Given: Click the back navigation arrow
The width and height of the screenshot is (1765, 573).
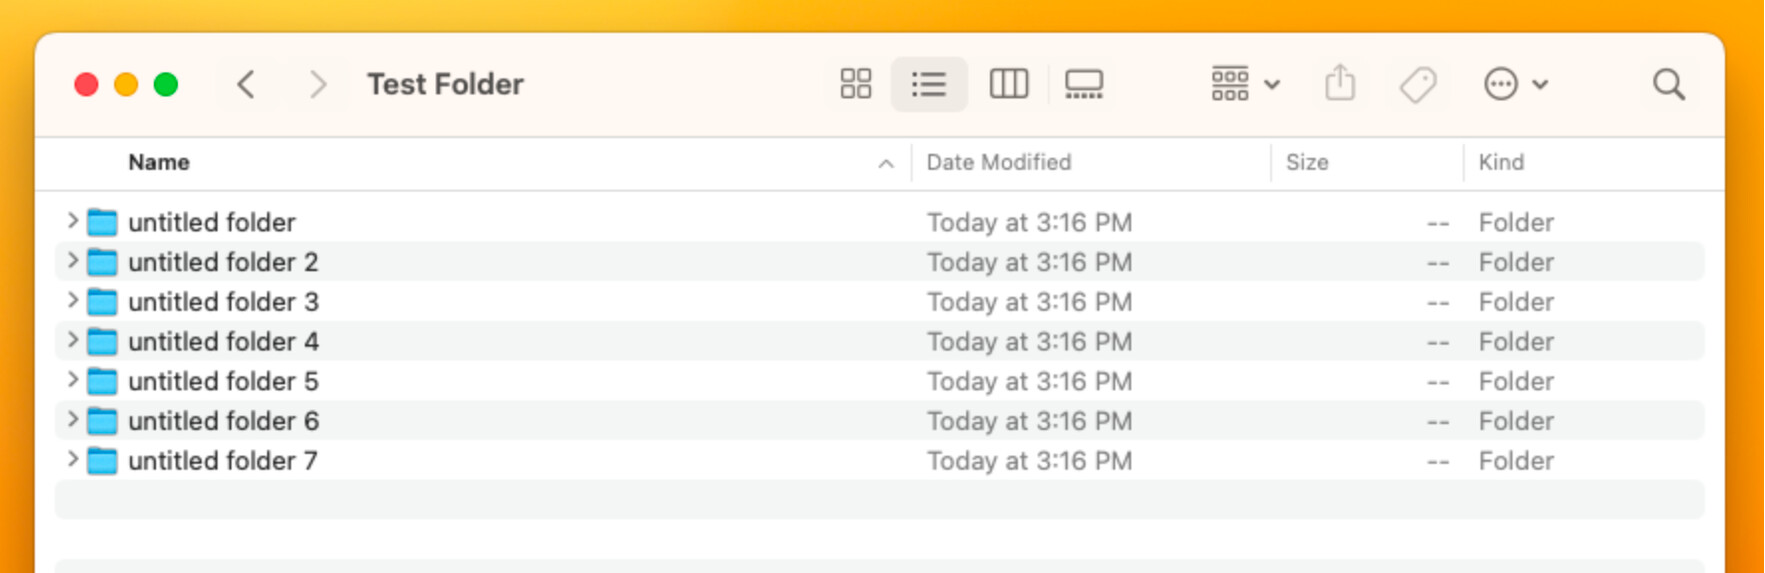Looking at the screenshot, I should 246,85.
